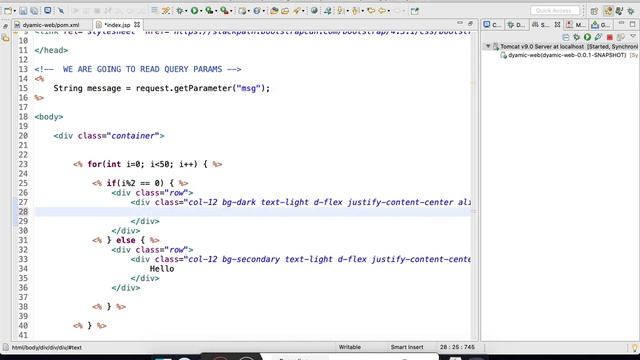Click the Coverage launch icon

coord(209,11)
